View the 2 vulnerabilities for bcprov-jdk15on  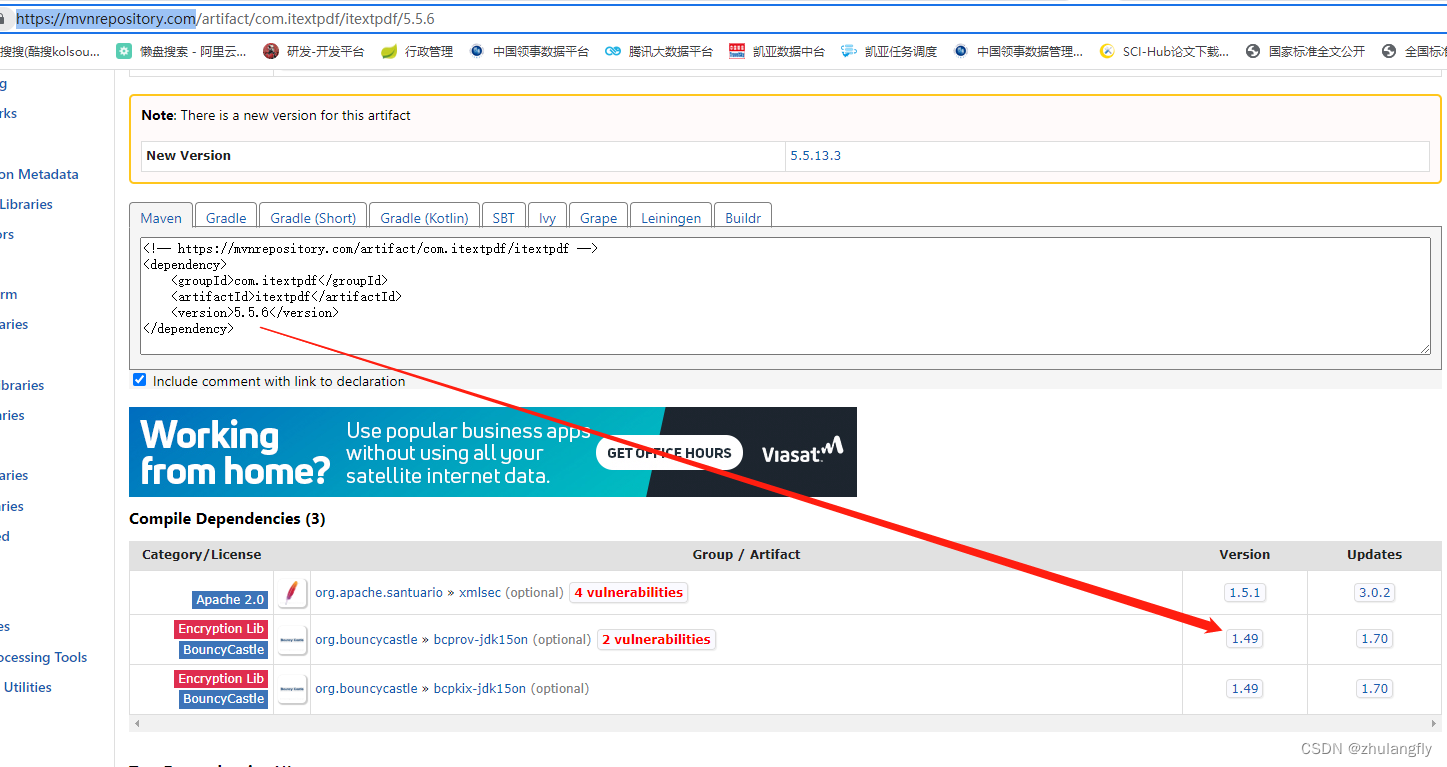click(x=656, y=639)
